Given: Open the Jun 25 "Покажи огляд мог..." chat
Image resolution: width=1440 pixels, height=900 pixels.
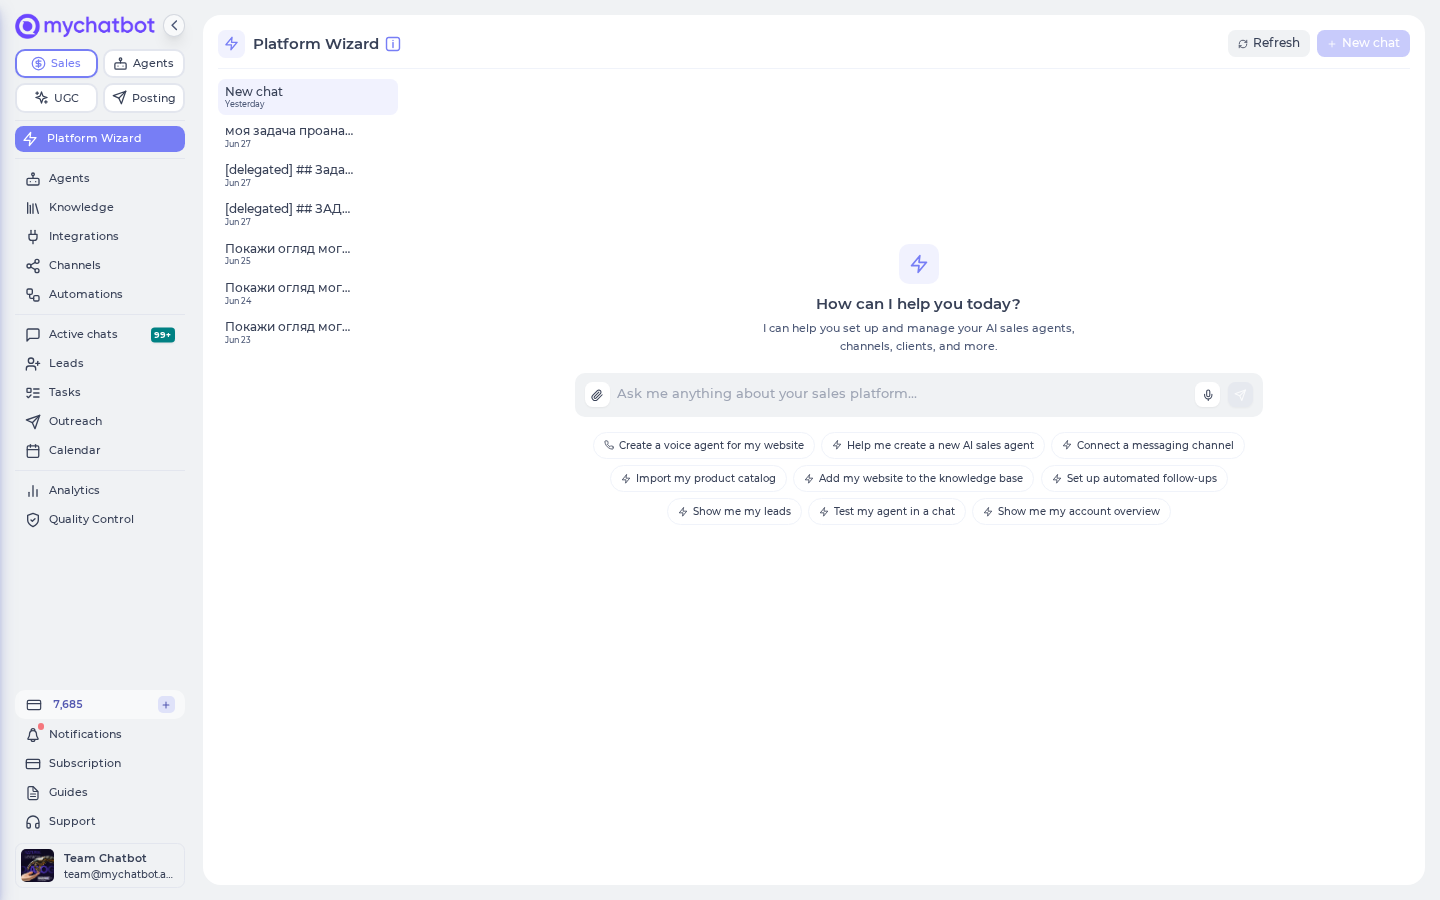Looking at the screenshot, I should click(x=308, y=254).
